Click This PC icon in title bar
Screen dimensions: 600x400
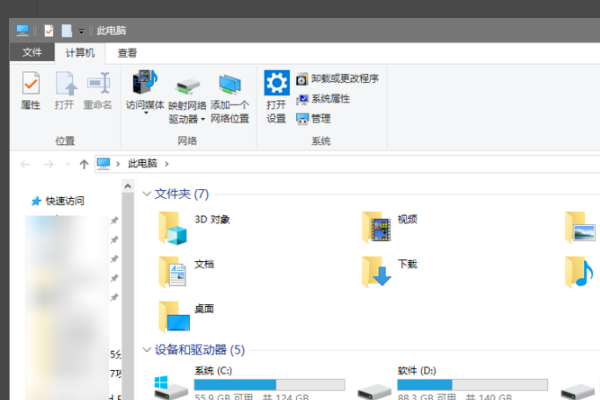23,30
